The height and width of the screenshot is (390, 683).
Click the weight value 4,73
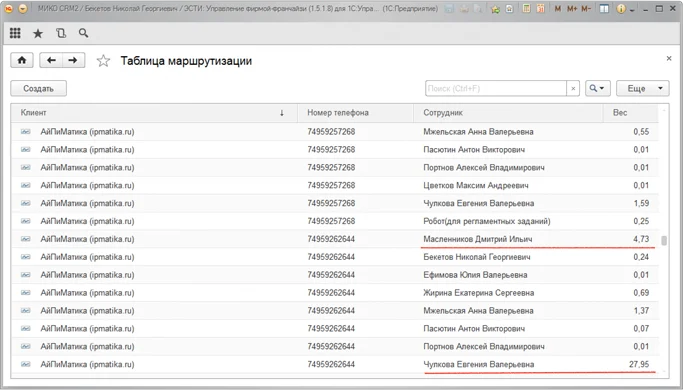point(641,239)
